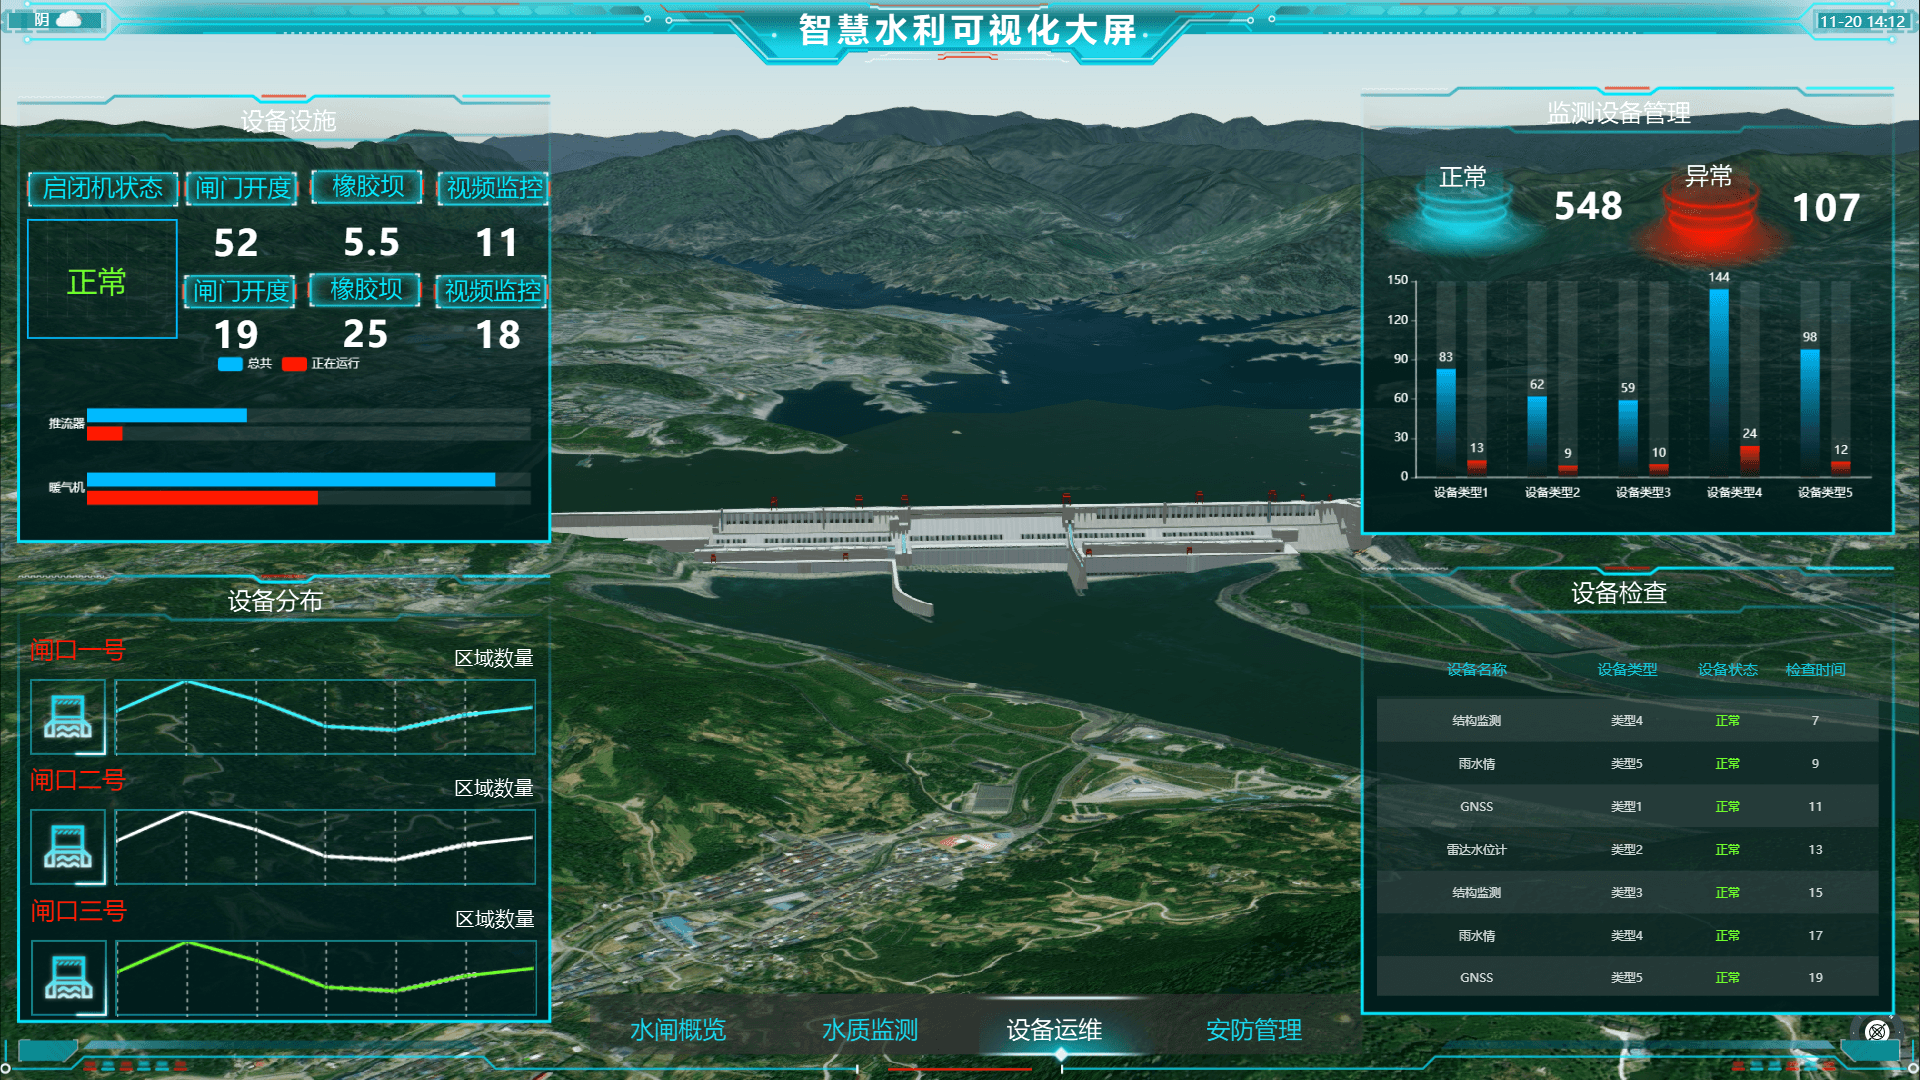Click 闸门开度 button above value 52

[242, 188]
